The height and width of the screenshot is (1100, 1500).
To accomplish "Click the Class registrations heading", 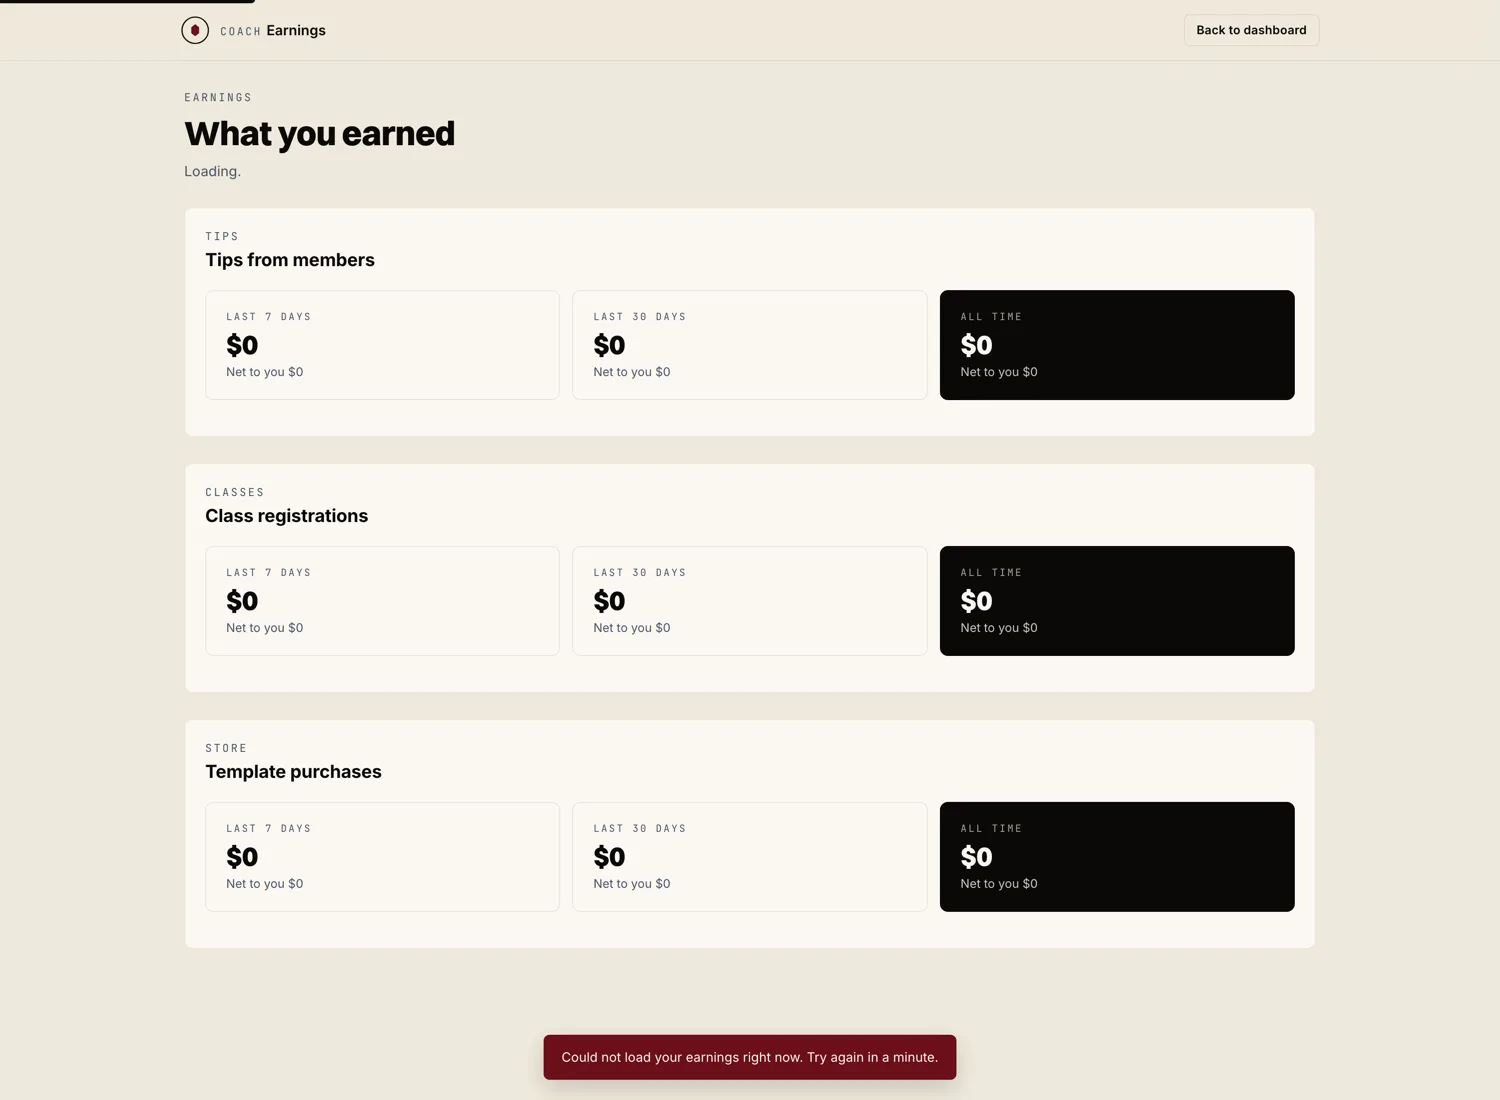I will point(287,516).
